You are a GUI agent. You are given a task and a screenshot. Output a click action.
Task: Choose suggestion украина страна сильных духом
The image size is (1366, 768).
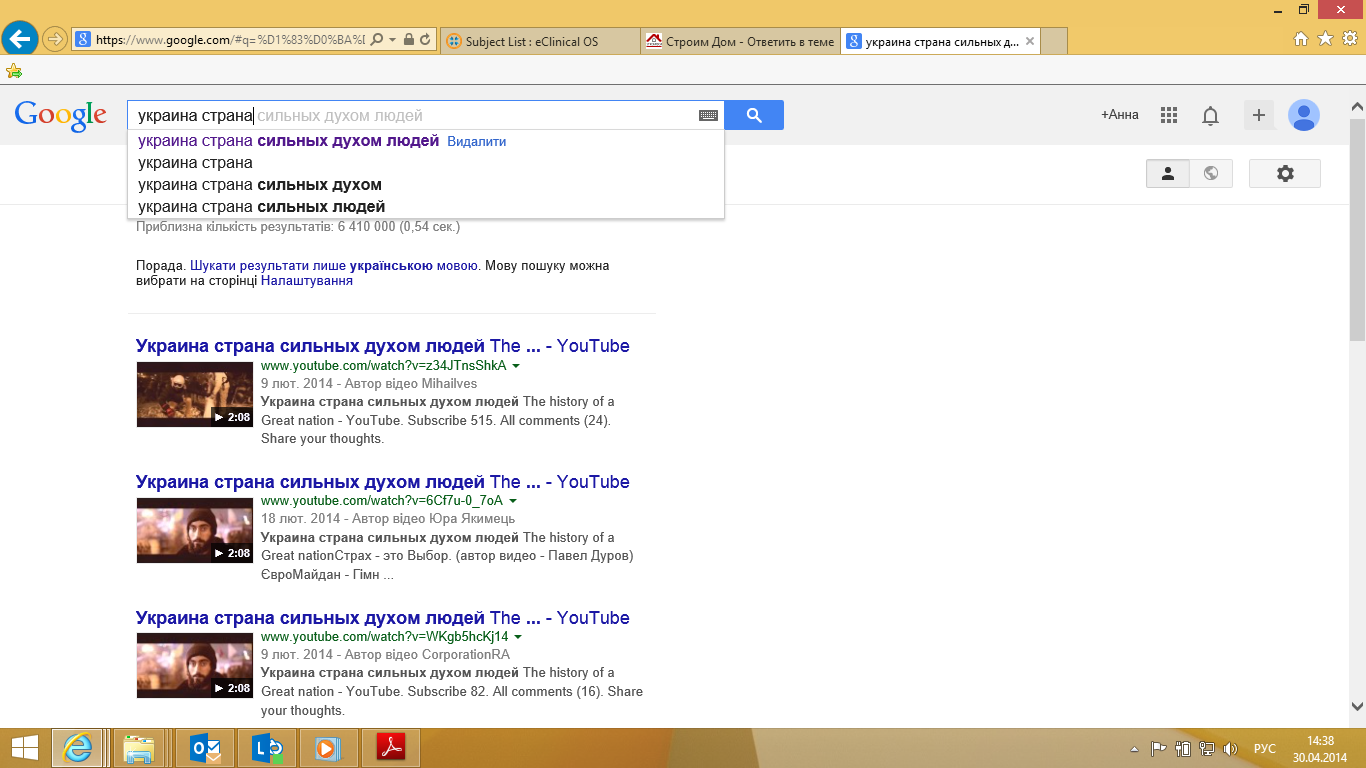(260, 185)
